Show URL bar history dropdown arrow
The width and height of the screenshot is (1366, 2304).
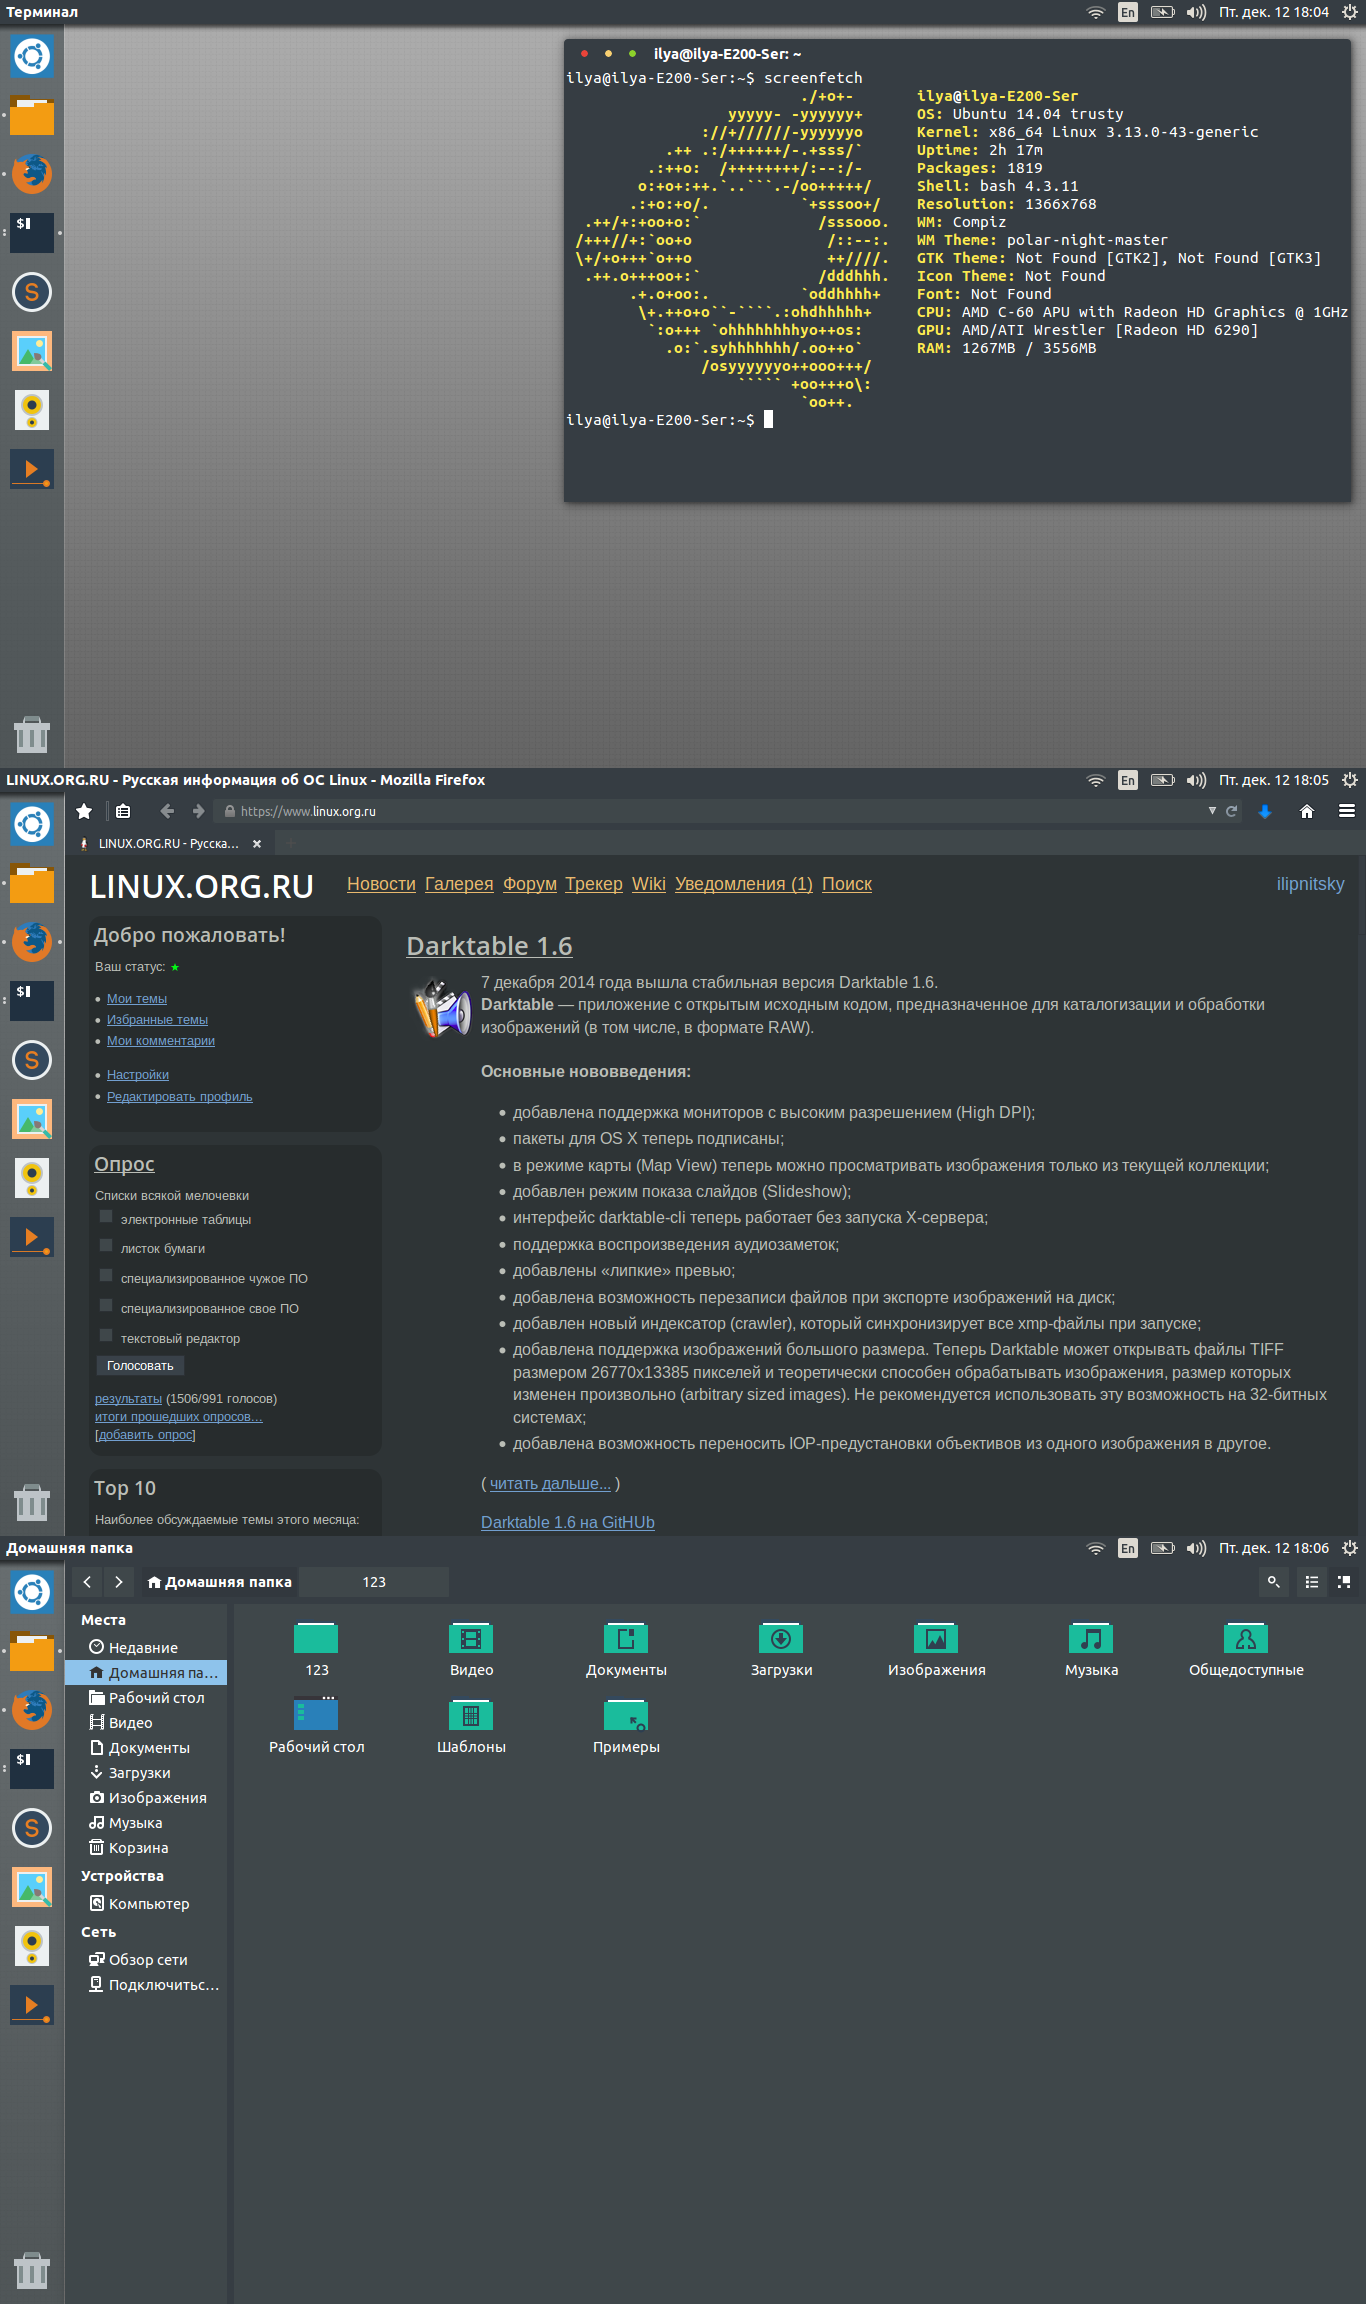point(1212,811)
